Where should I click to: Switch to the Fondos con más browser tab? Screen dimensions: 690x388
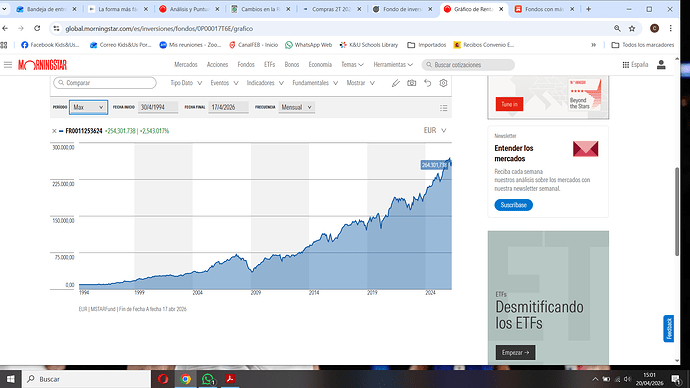545,9
